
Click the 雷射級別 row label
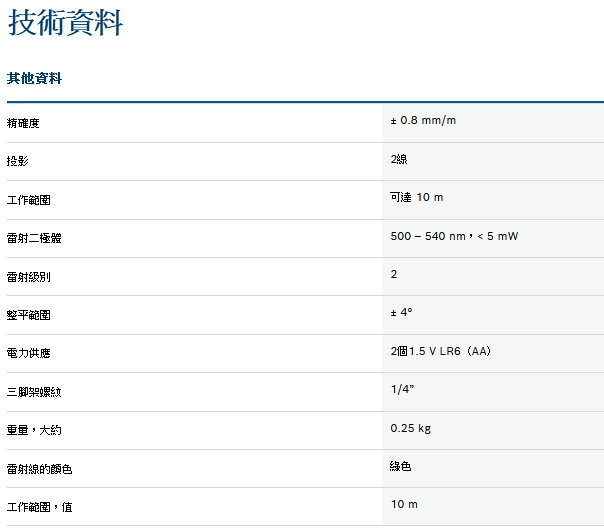click(28, 276)
